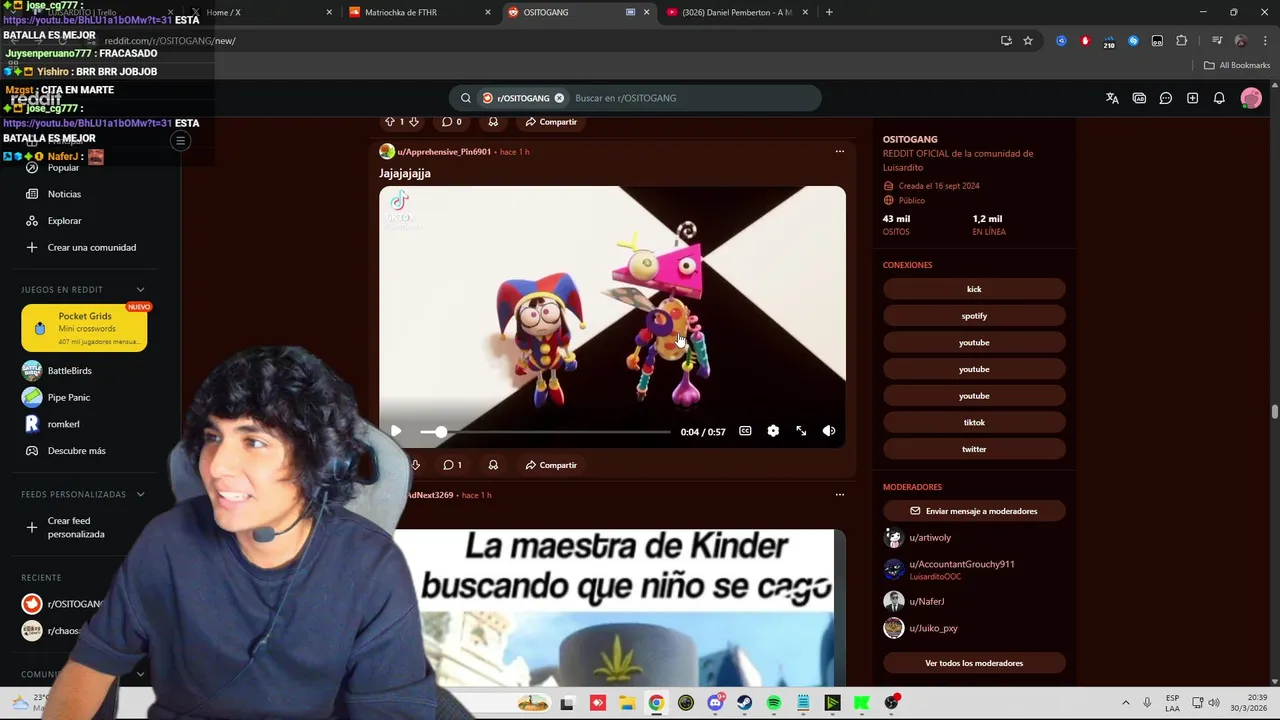Mute the video volume

[829, 431]
